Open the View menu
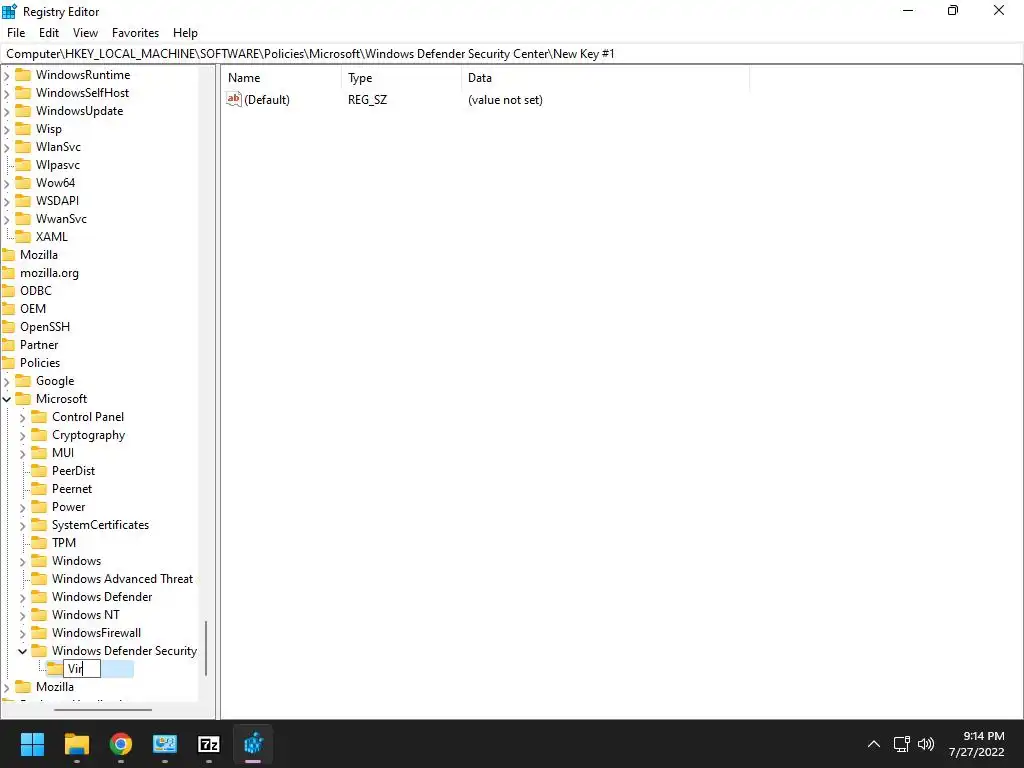The image size is (1024, 768). pos(85,33)
